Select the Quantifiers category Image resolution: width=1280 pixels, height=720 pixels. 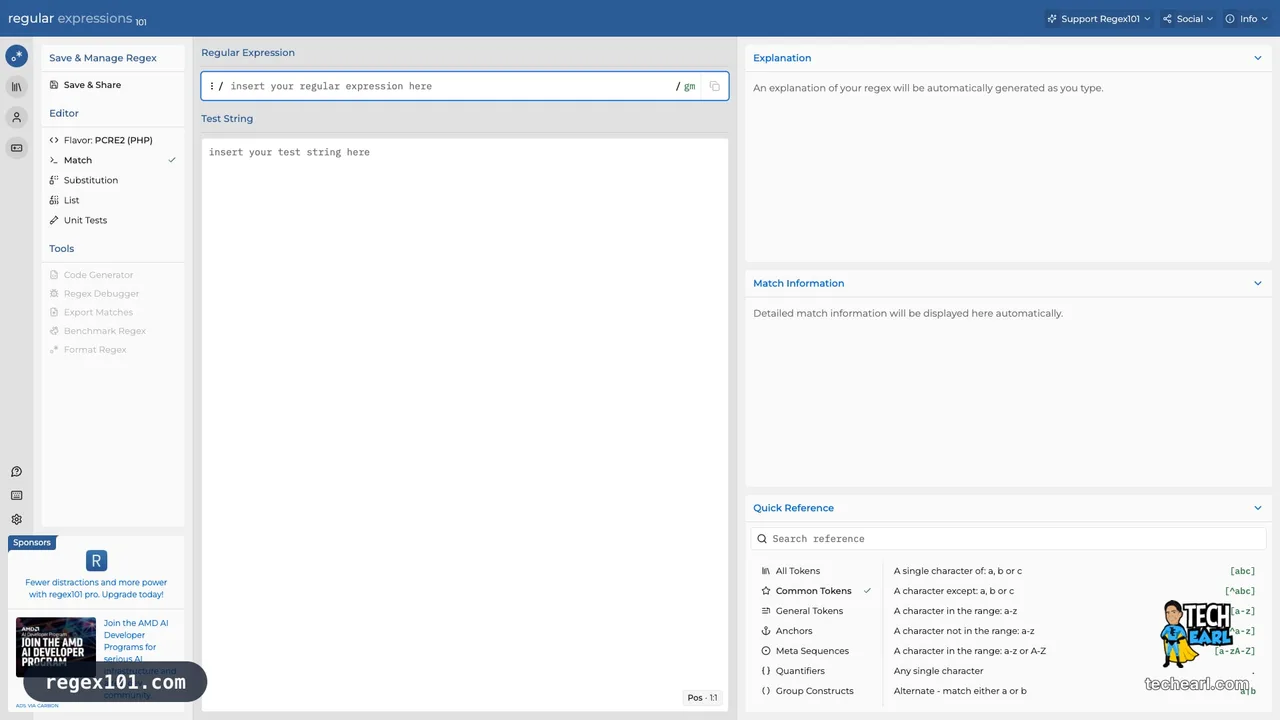(x=816, y=671)
